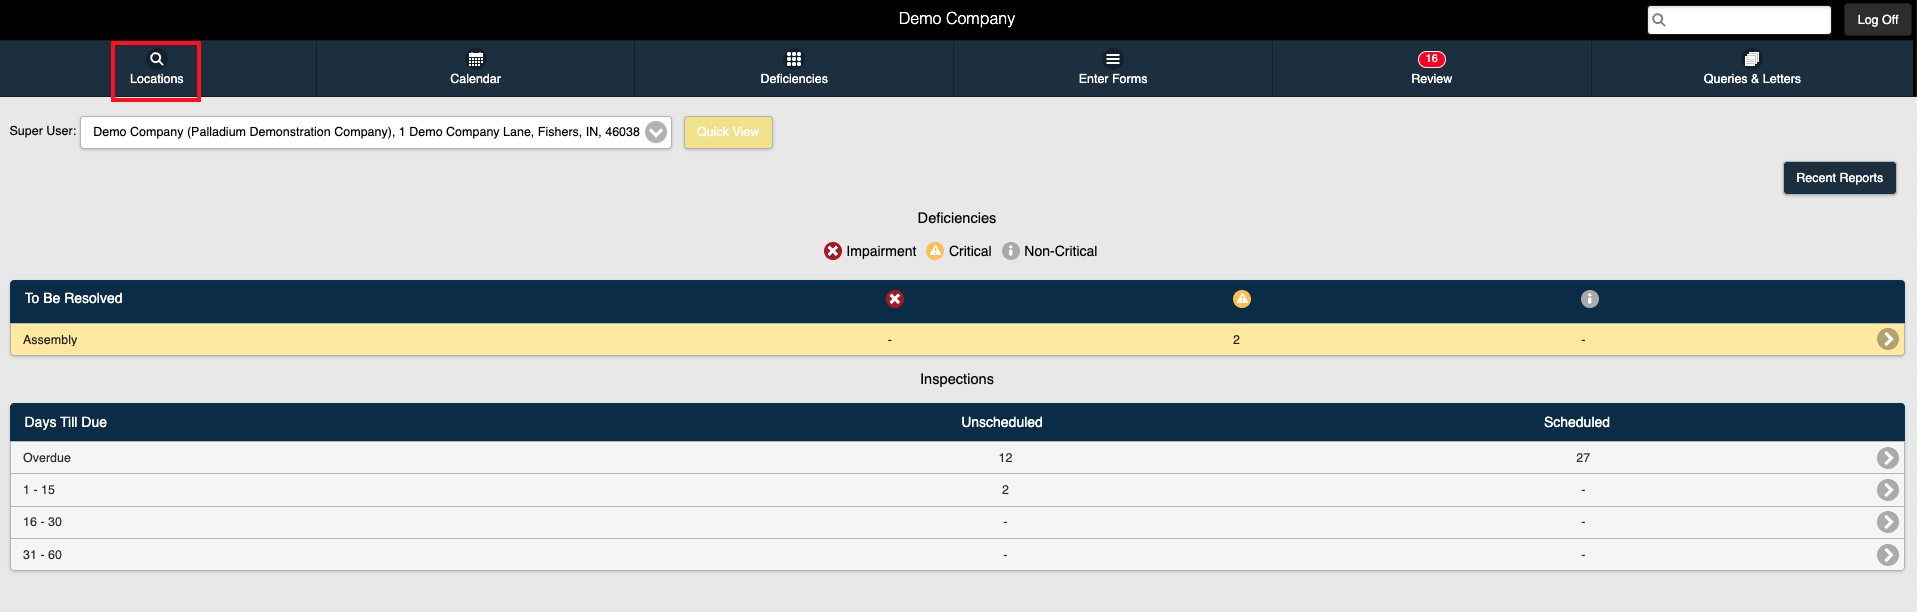Click the To Be Resolved header
This screenshot has width=1917, height=612.
74,298
